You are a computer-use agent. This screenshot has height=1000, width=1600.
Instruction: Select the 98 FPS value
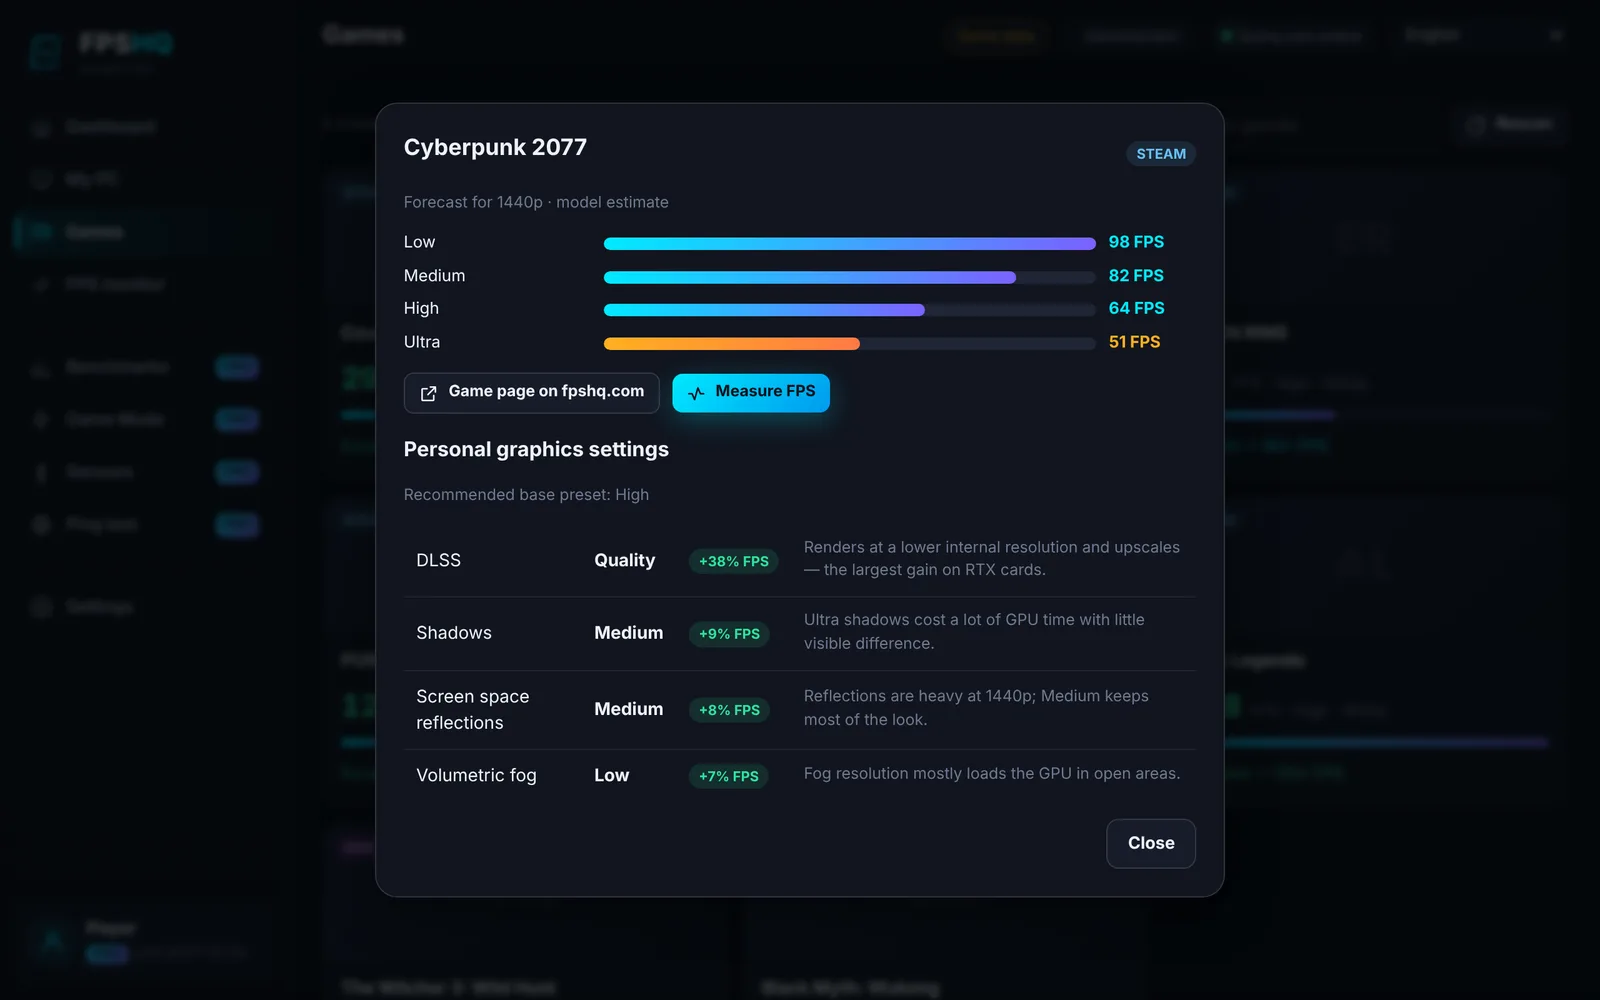(1136, 242)
